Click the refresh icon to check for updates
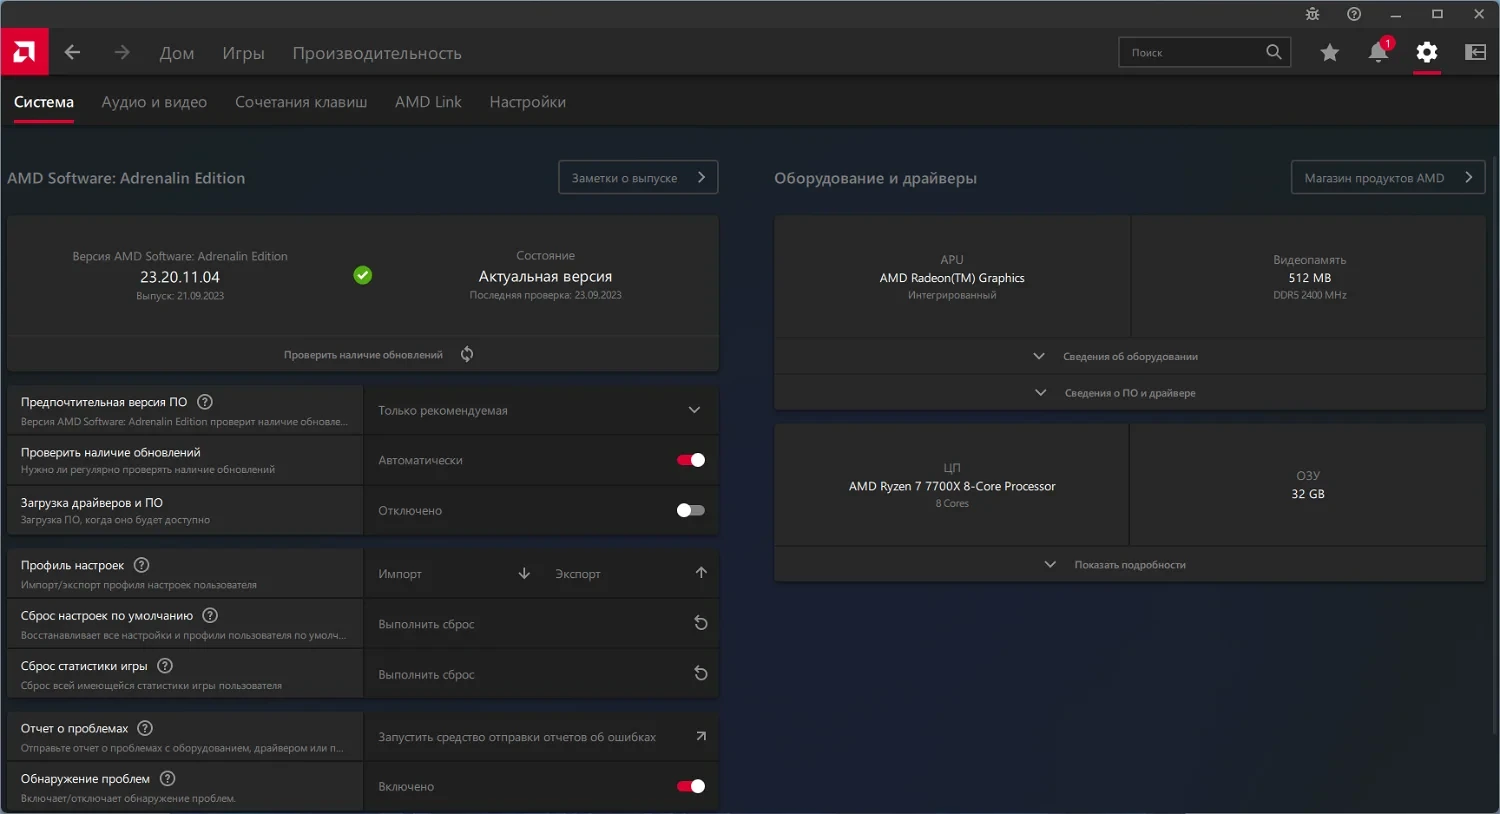This screenshot has height=814, width=1500. tap(467, 354)
